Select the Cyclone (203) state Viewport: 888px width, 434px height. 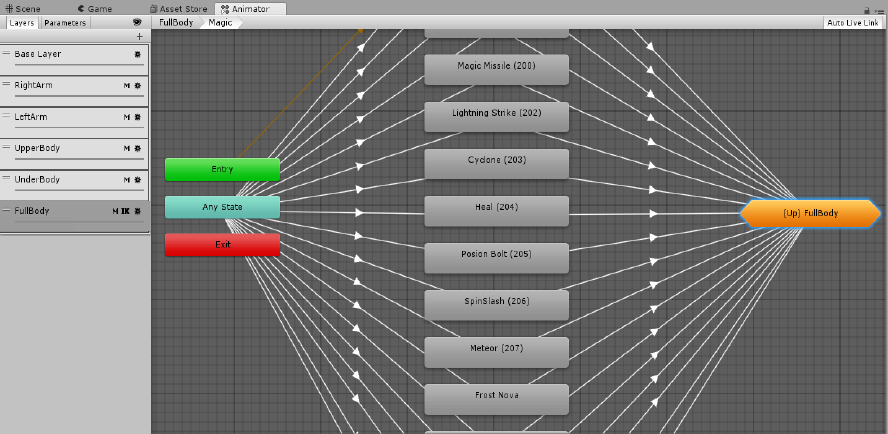point(497,164)
